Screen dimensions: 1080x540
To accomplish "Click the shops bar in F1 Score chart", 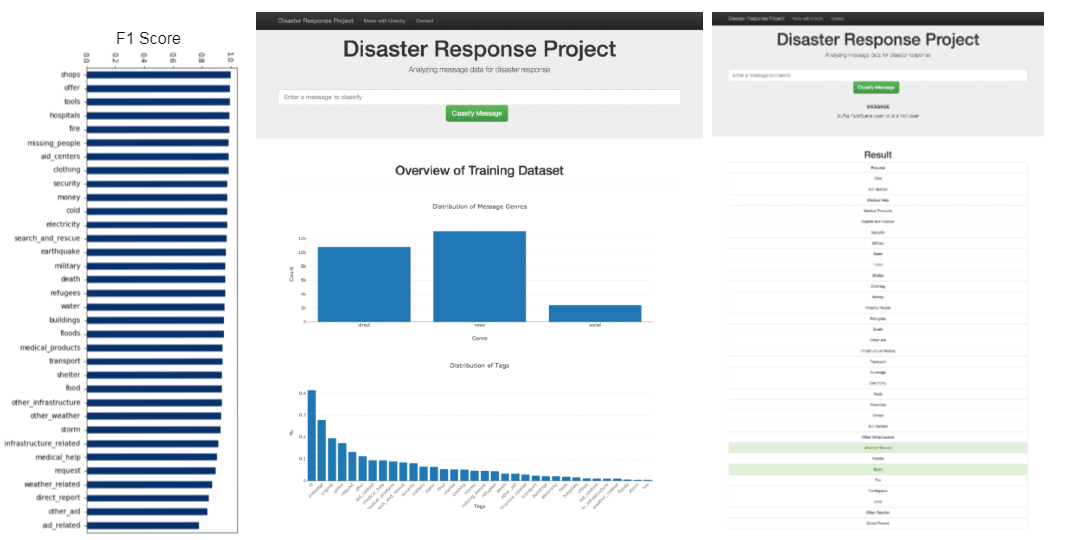I will [158, 74].
